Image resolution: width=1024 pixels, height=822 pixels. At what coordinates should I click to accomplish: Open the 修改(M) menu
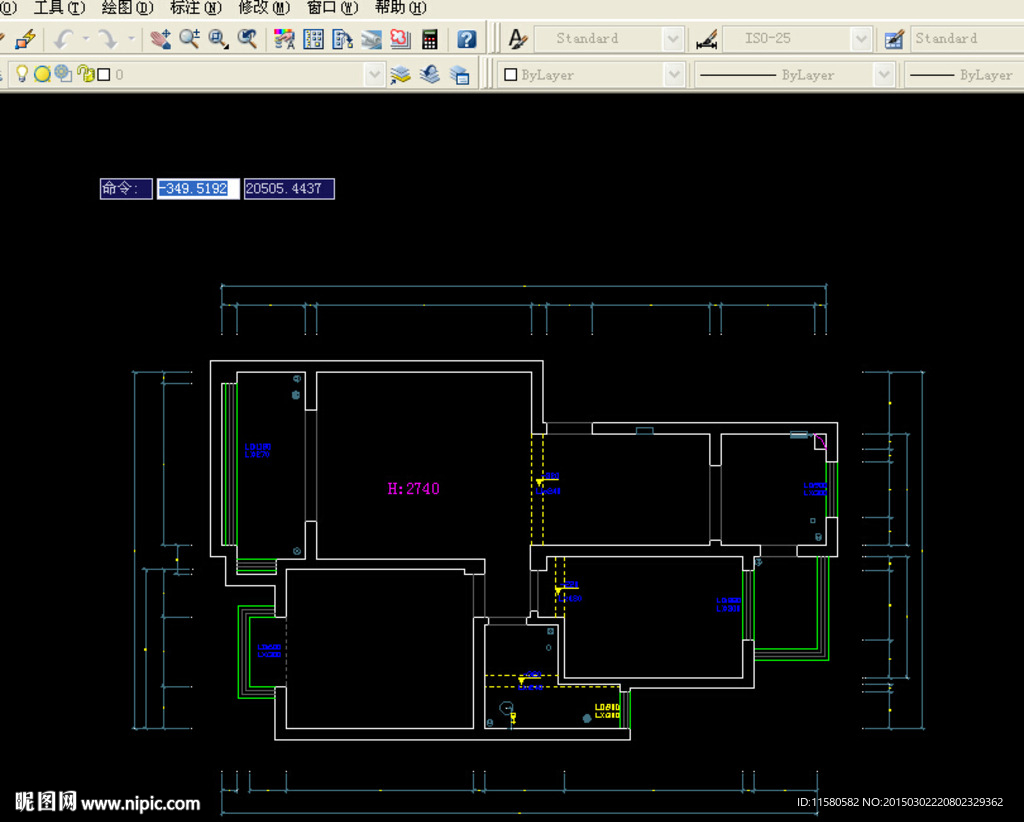coord(264,8)
